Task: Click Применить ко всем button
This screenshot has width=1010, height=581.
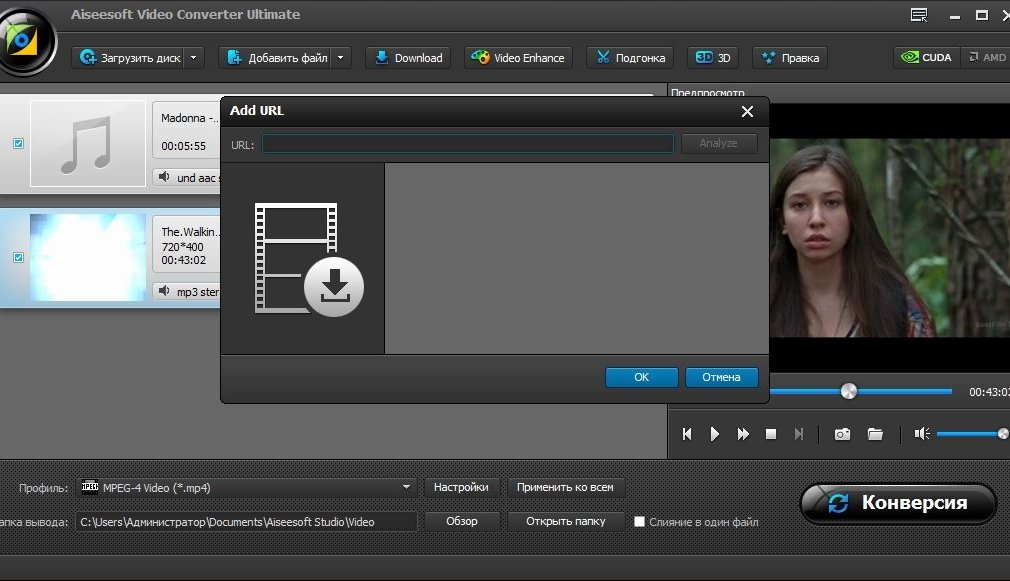Action: click(x=565, y=488)
